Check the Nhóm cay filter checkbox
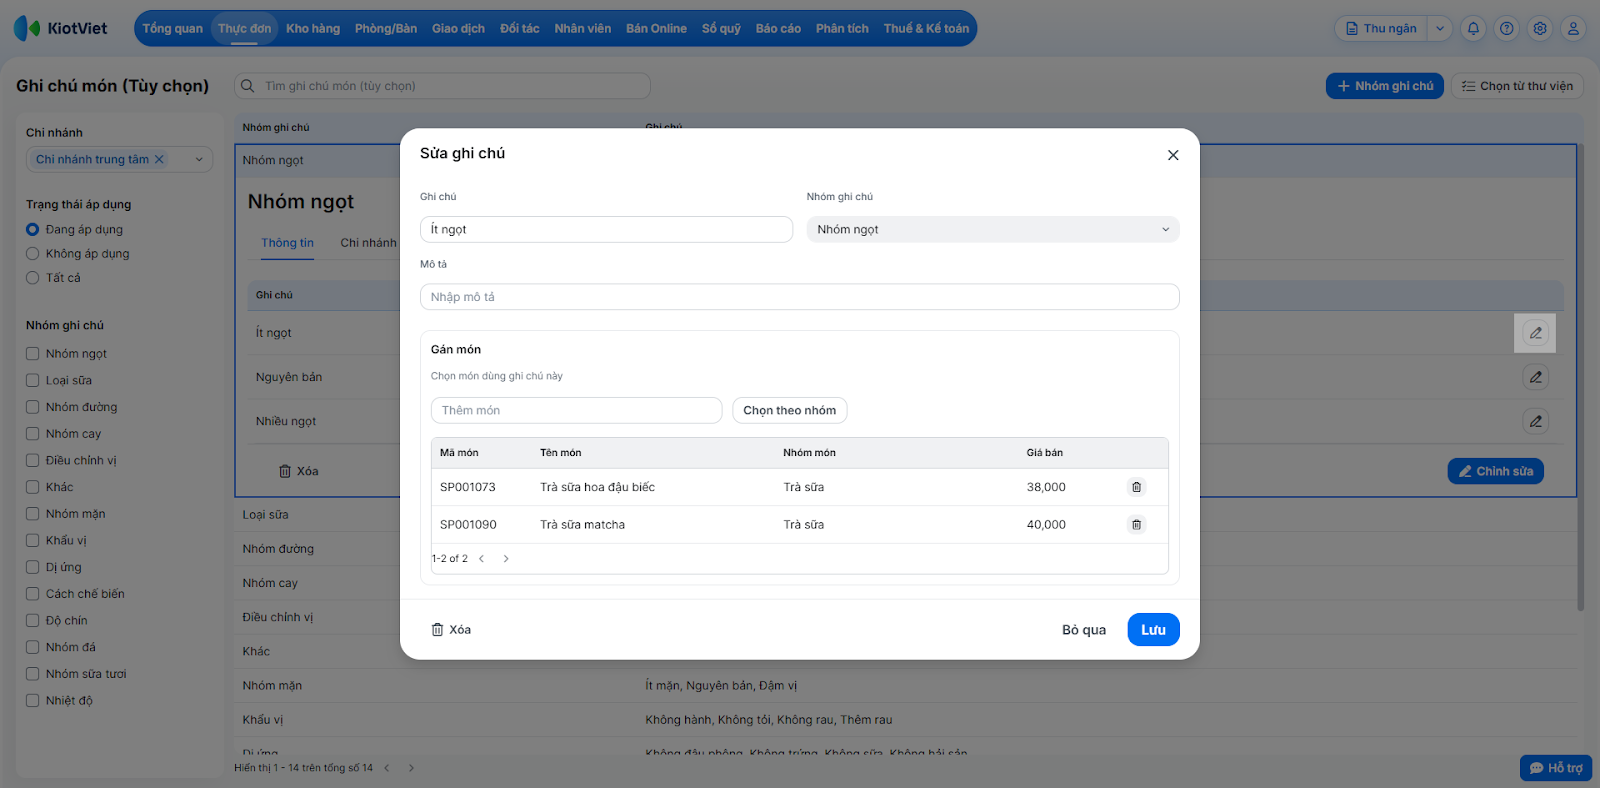 tap(33, 434)
